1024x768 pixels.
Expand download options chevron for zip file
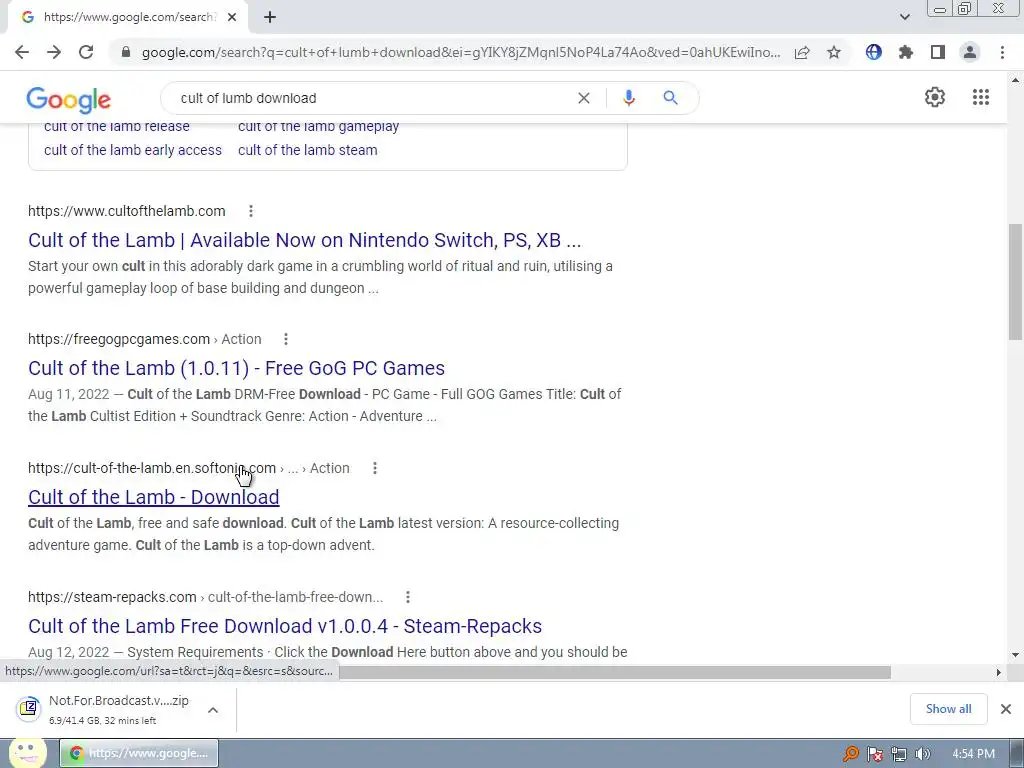[213, 710]
